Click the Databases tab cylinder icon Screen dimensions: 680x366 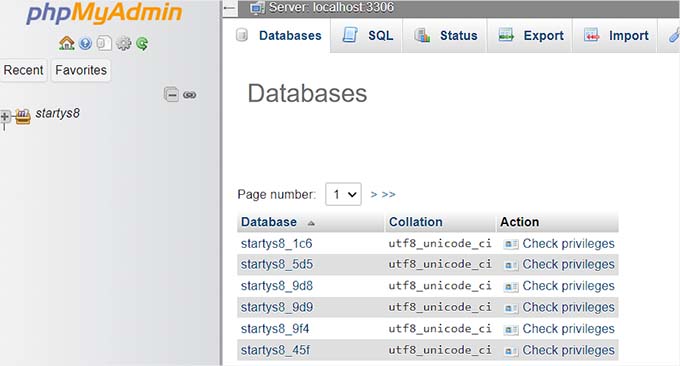click(242, 35)
